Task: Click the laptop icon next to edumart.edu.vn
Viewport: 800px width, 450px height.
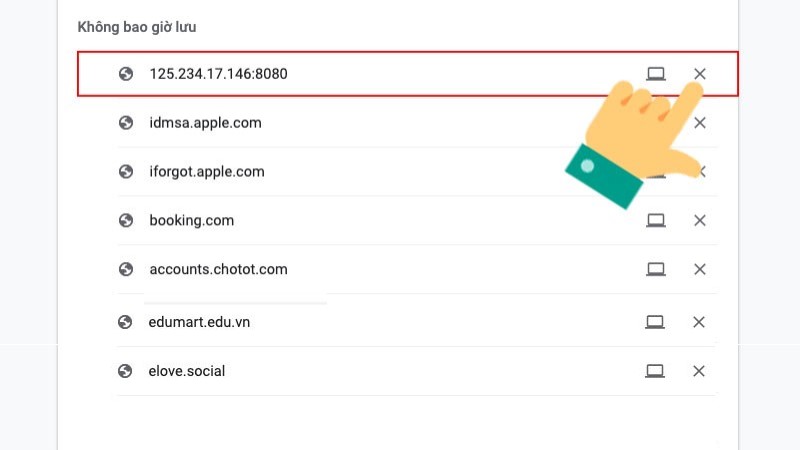Action: pos(655,322)
